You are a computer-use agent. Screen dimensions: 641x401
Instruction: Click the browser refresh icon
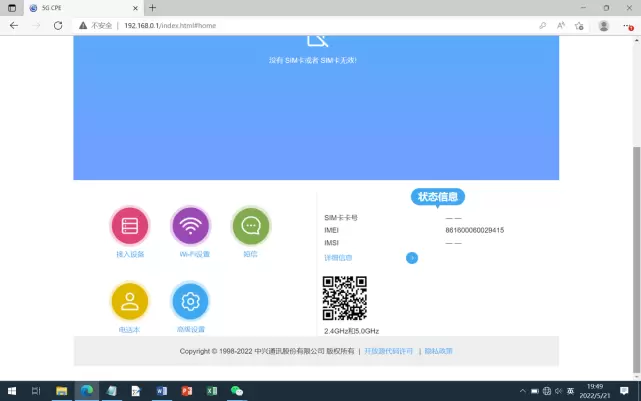58,25
